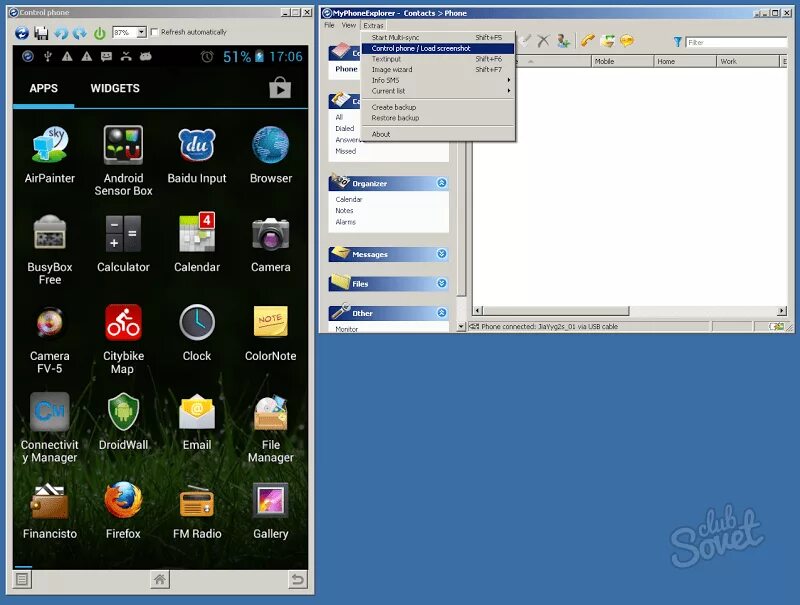Click the phone menu hardware button
The height and width of the screenshot is (605, 800).
(x=22, y=579)
